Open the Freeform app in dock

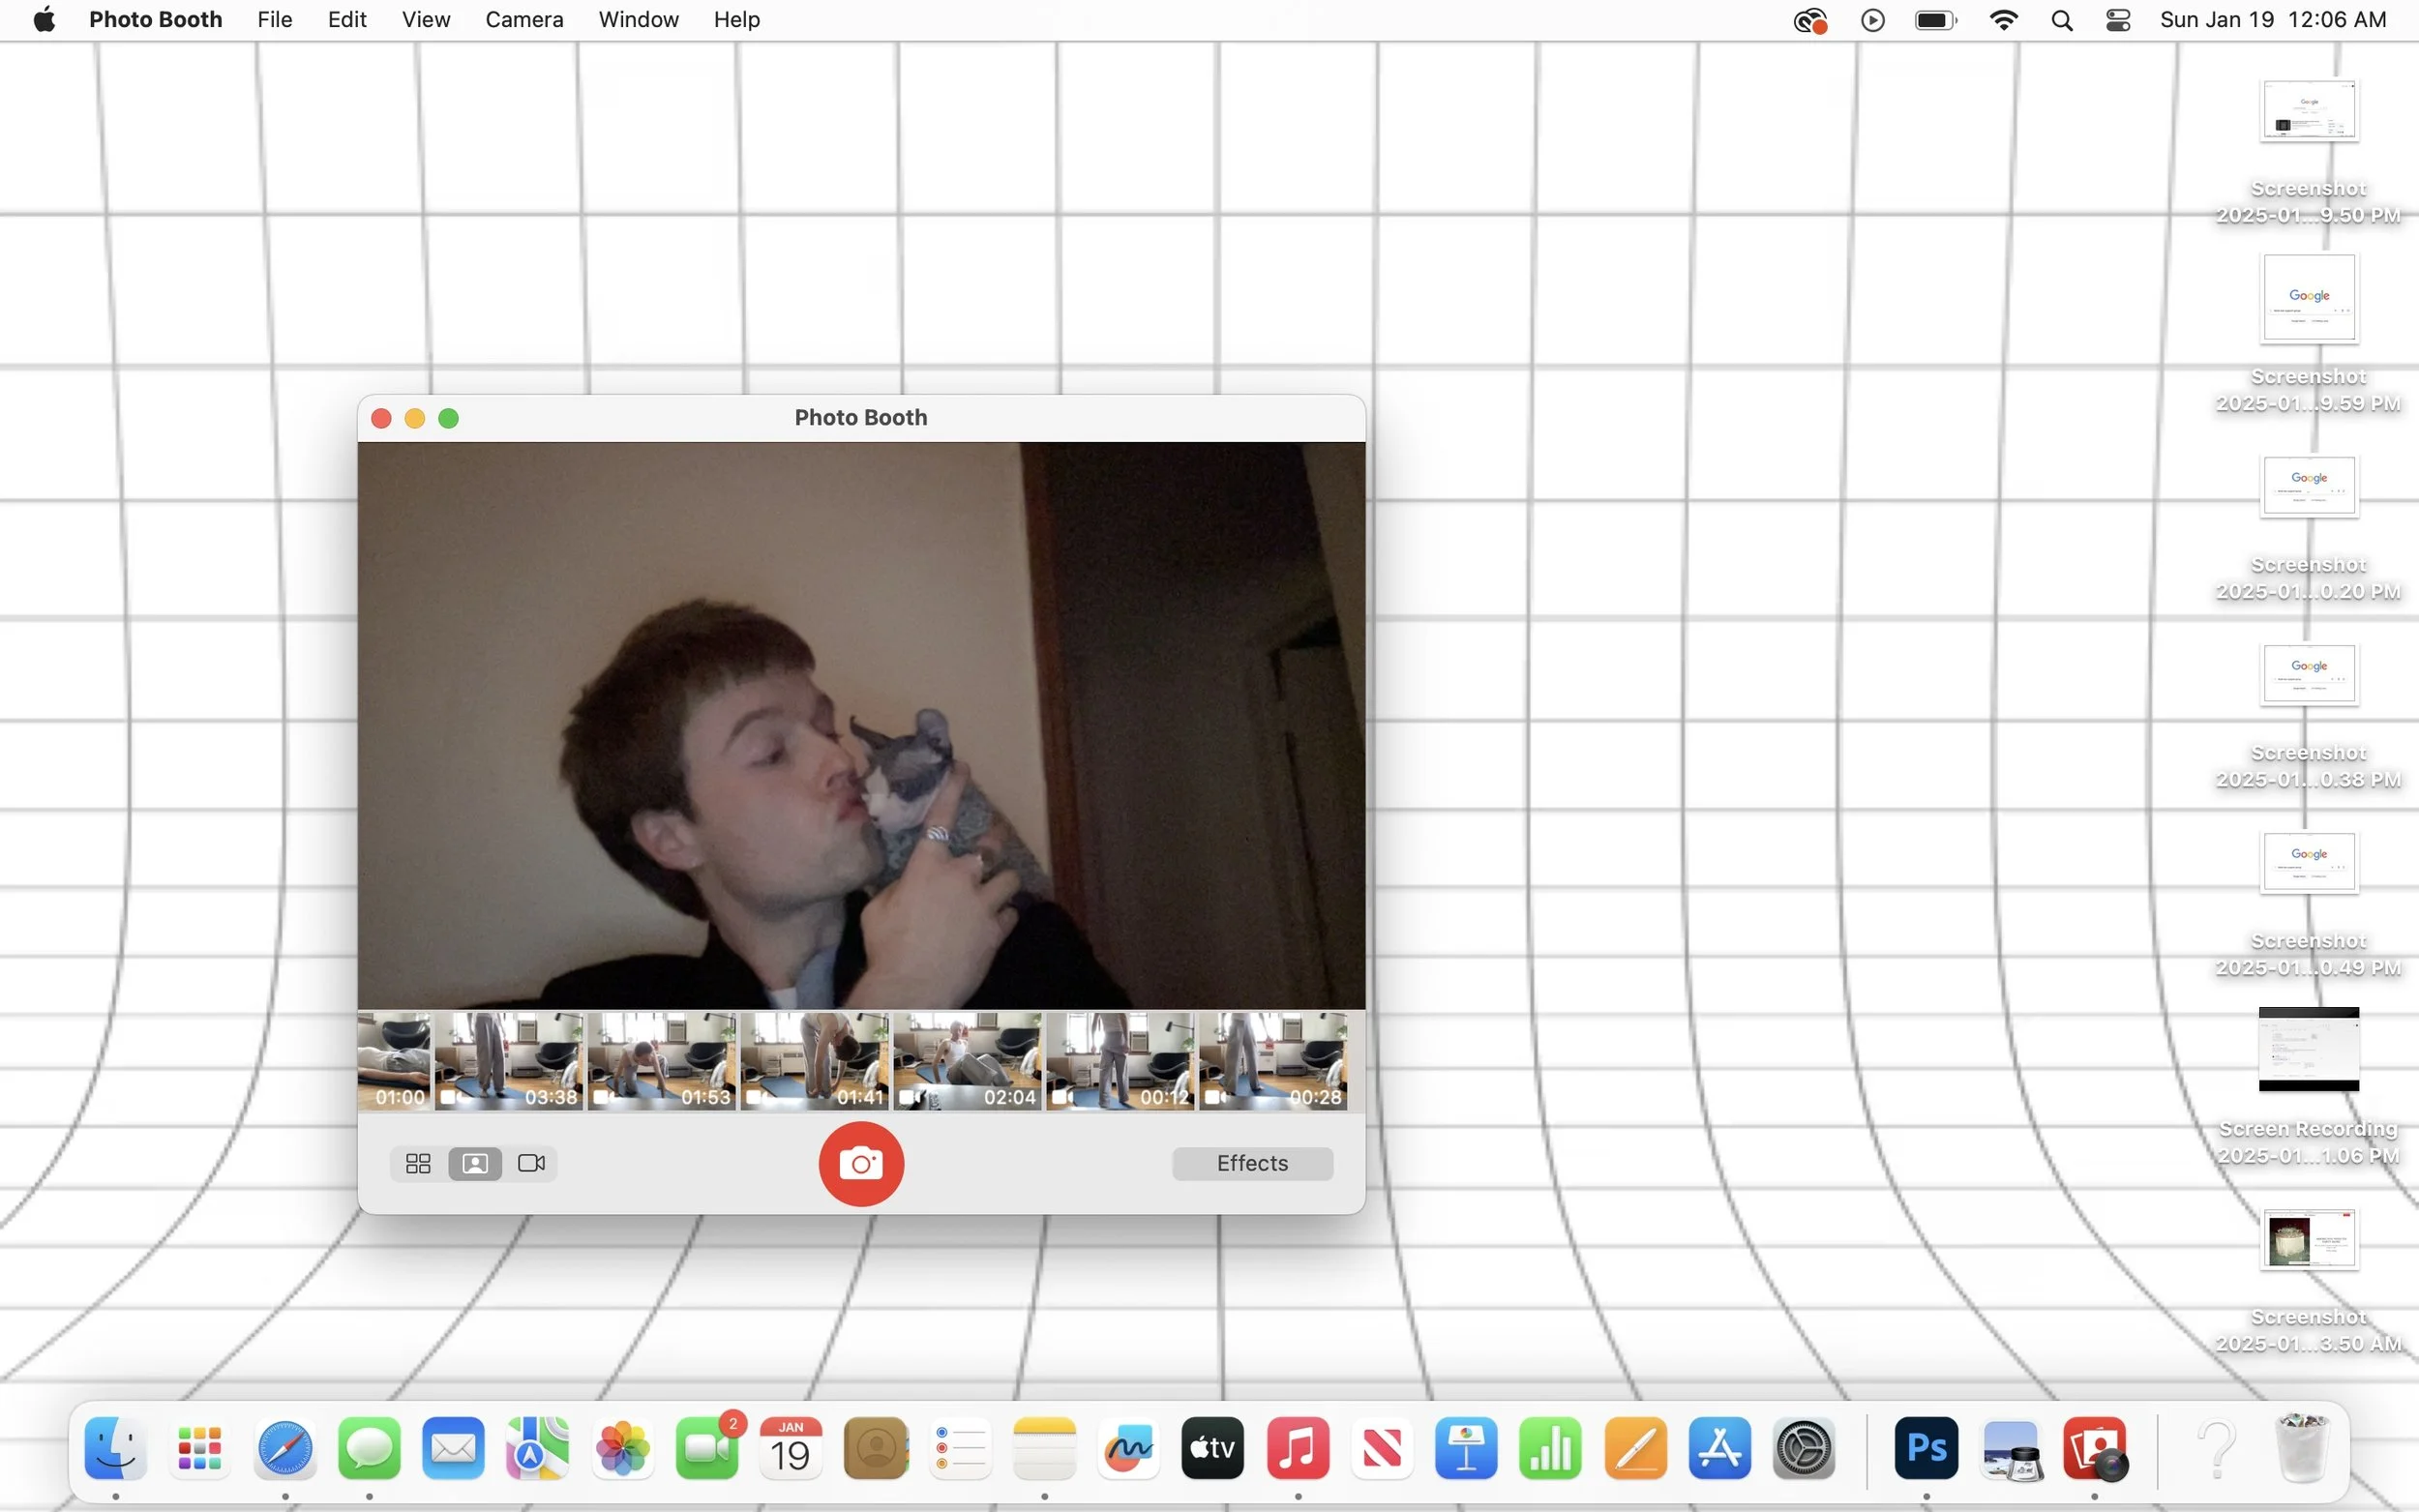(x=1129, y=1447)
